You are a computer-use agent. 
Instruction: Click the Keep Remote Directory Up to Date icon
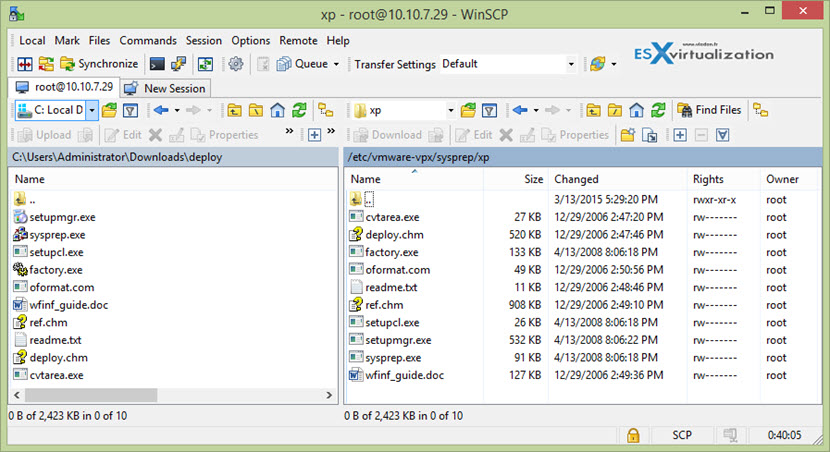coord(205,64)
